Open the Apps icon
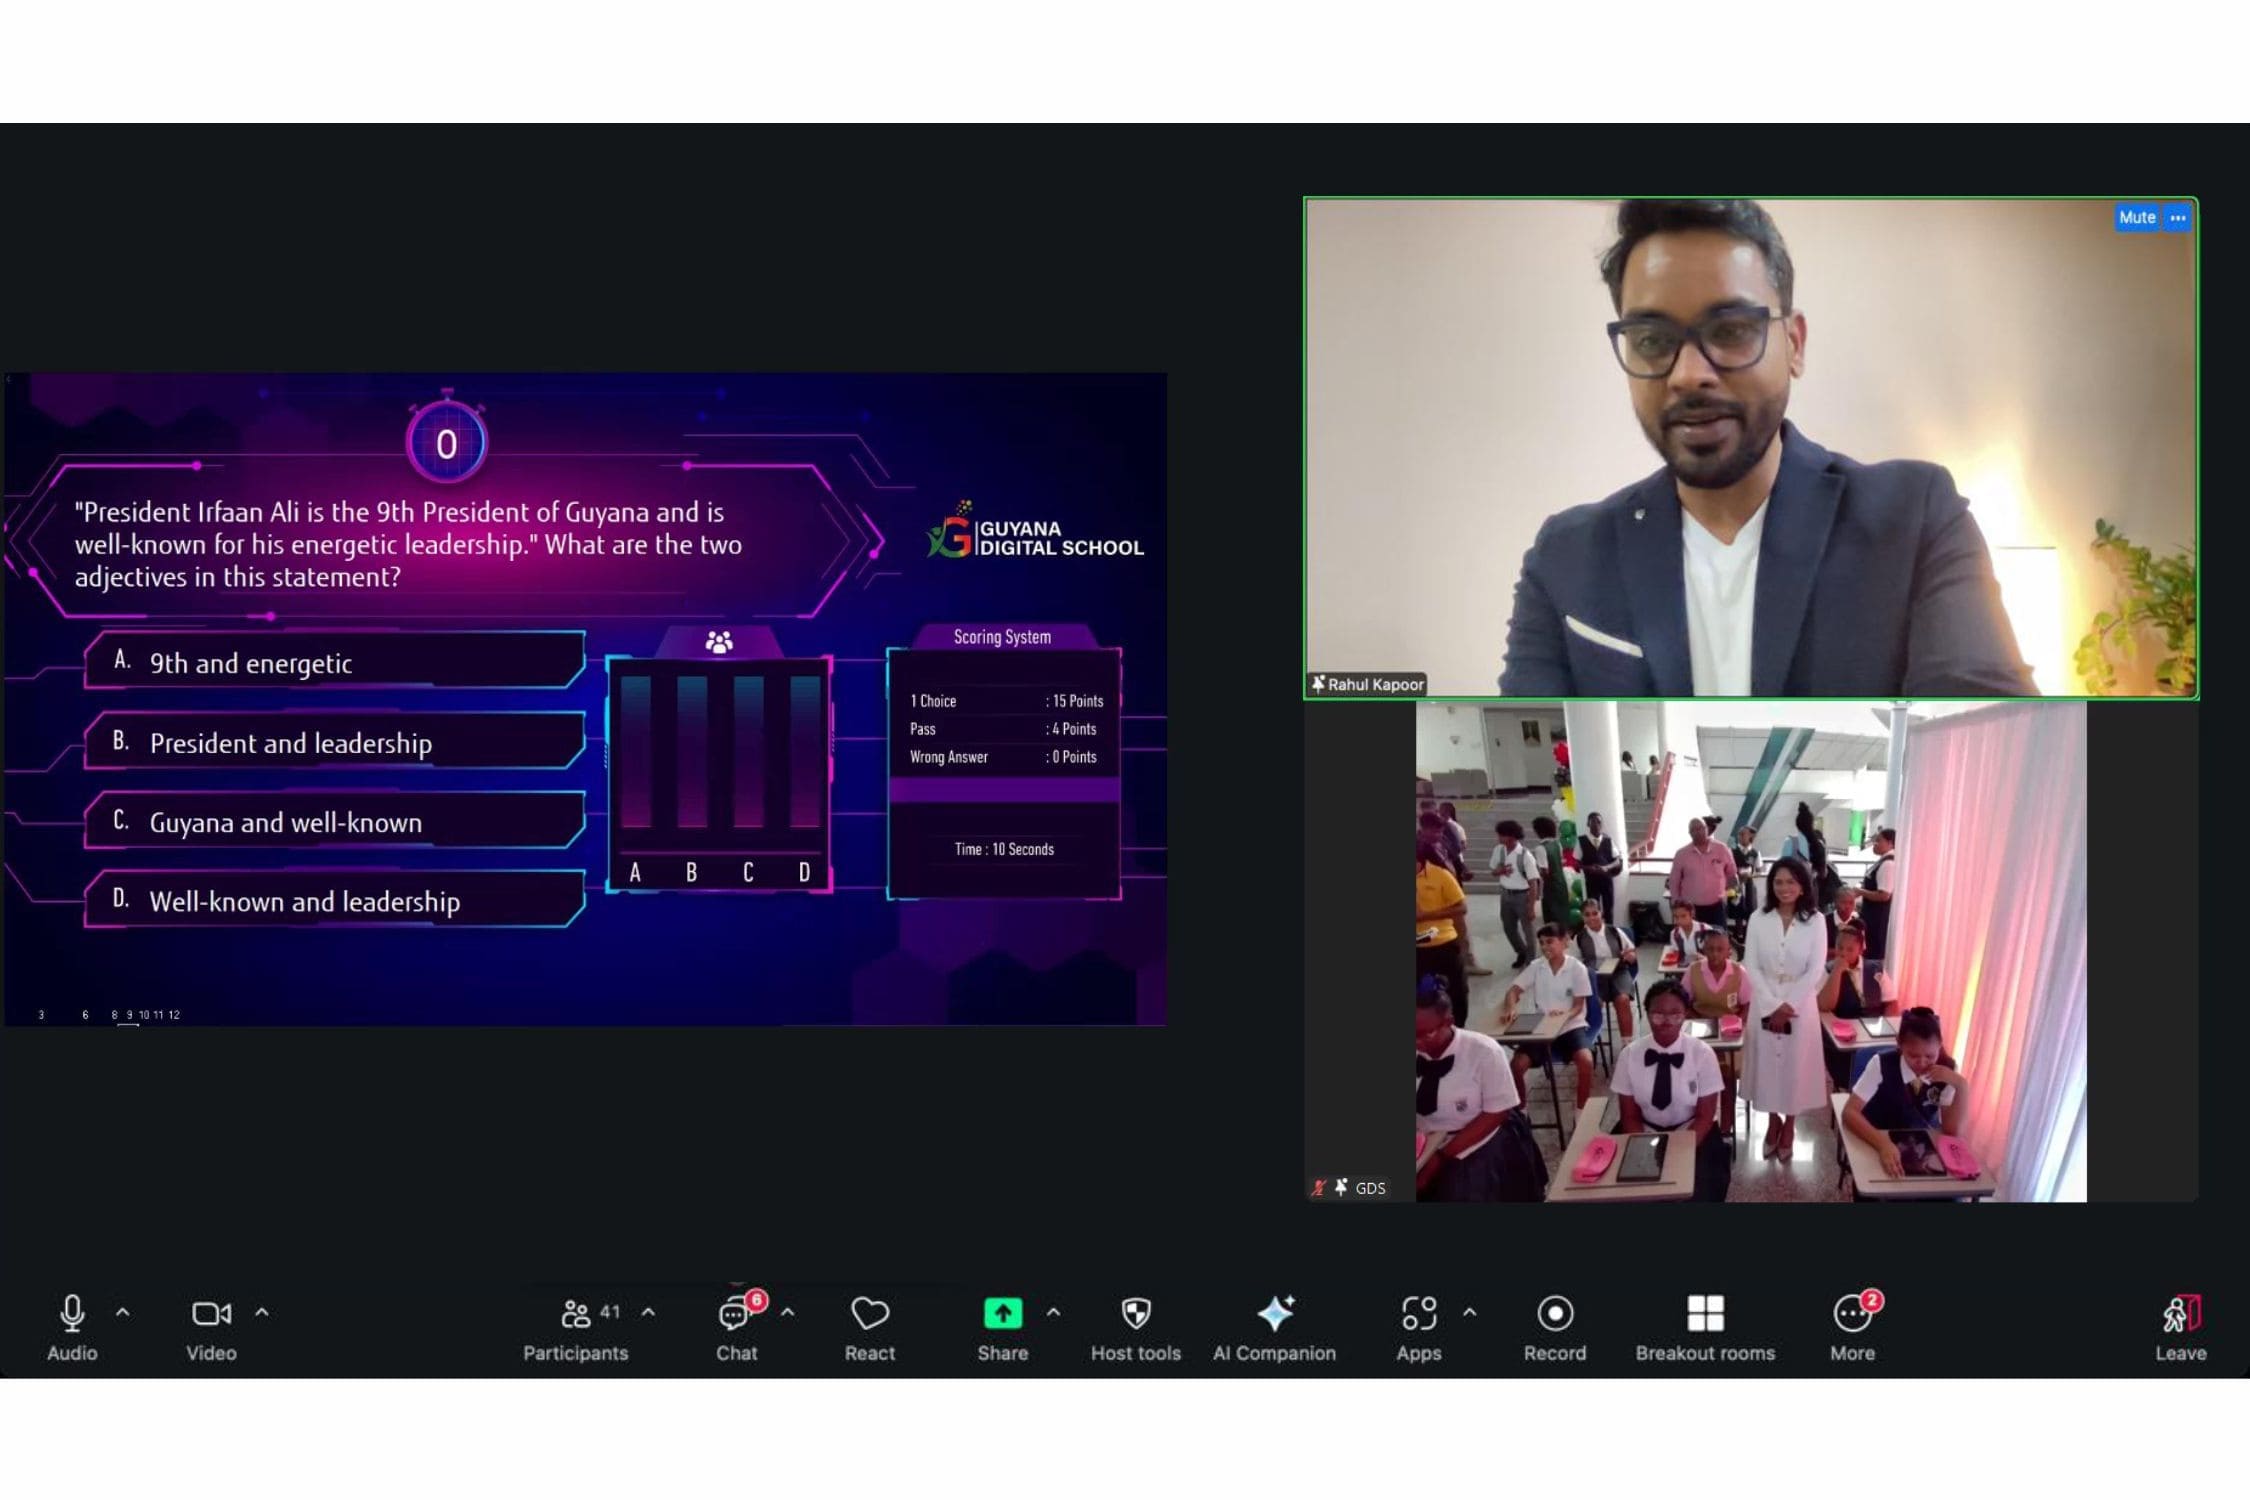2250x1500 pixels. click(1418, 1314)
